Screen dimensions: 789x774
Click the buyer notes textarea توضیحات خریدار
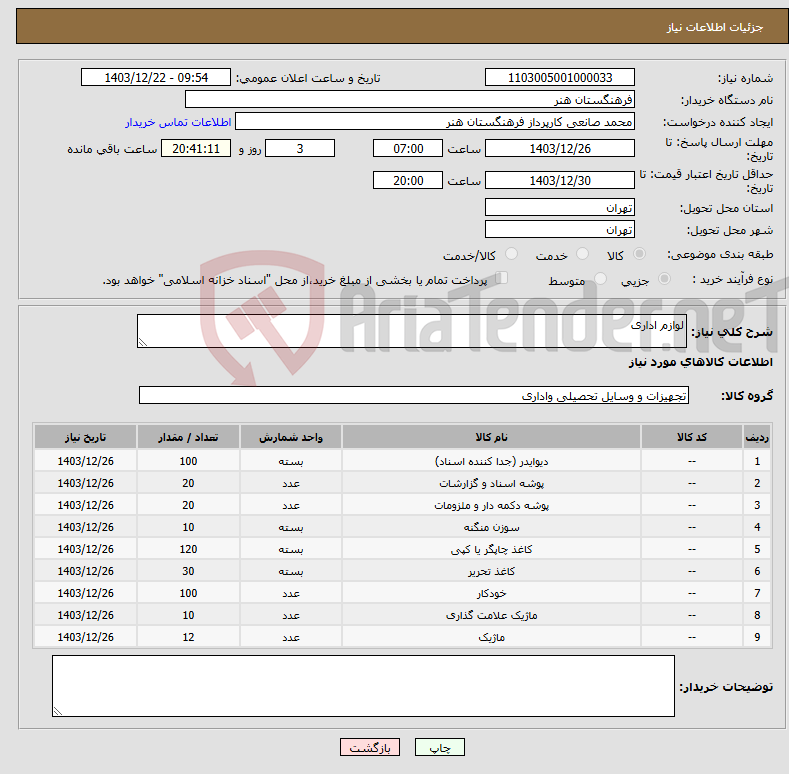pos(363,686)
